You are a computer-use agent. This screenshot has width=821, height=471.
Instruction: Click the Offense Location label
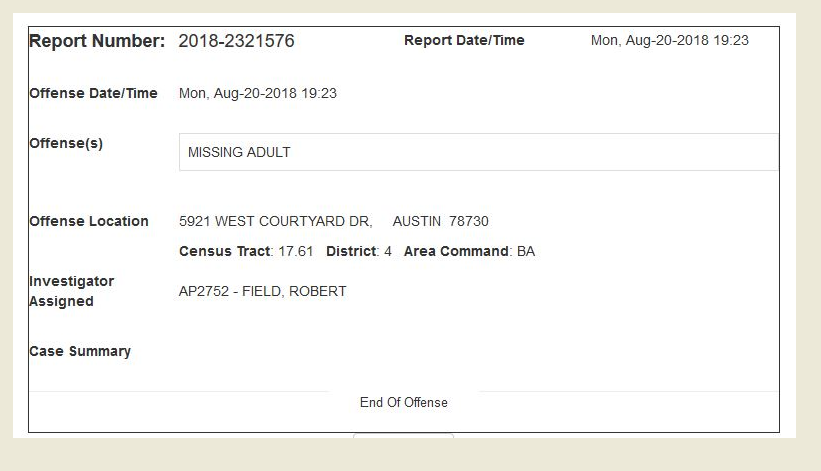tap(89, 221)
